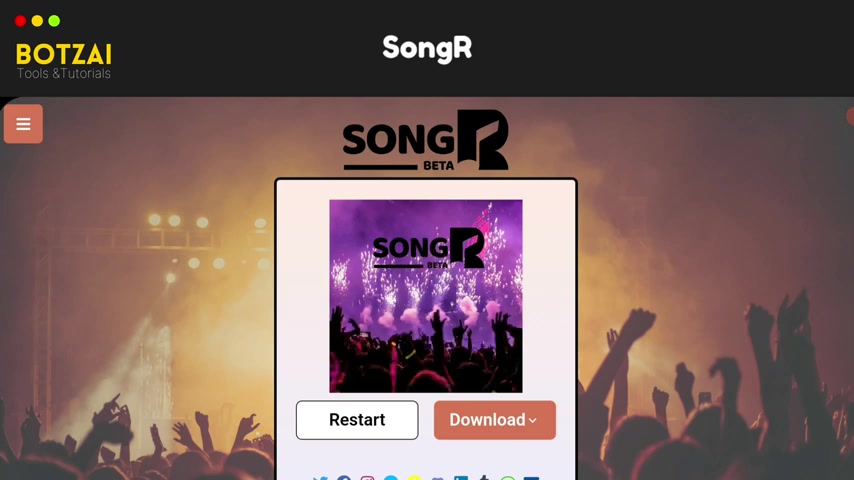Click the generated song cover art

[425, 296]
